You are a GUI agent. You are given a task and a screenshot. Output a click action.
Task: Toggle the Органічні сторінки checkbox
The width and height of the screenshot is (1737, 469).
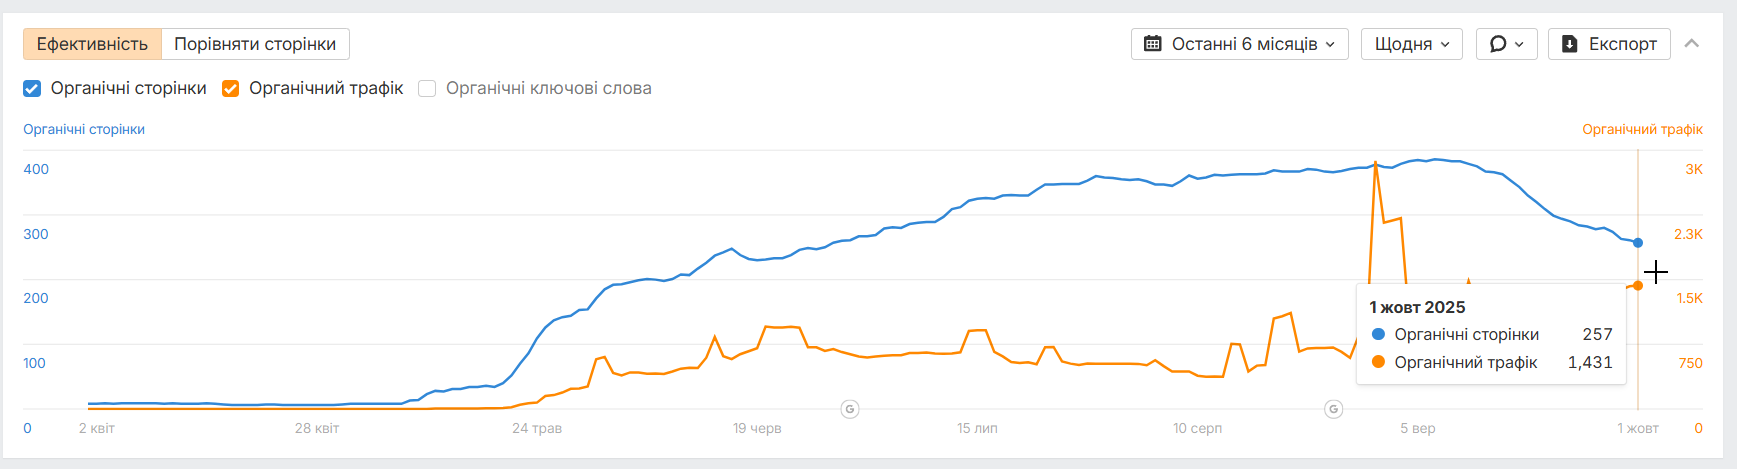pos(32,88)
